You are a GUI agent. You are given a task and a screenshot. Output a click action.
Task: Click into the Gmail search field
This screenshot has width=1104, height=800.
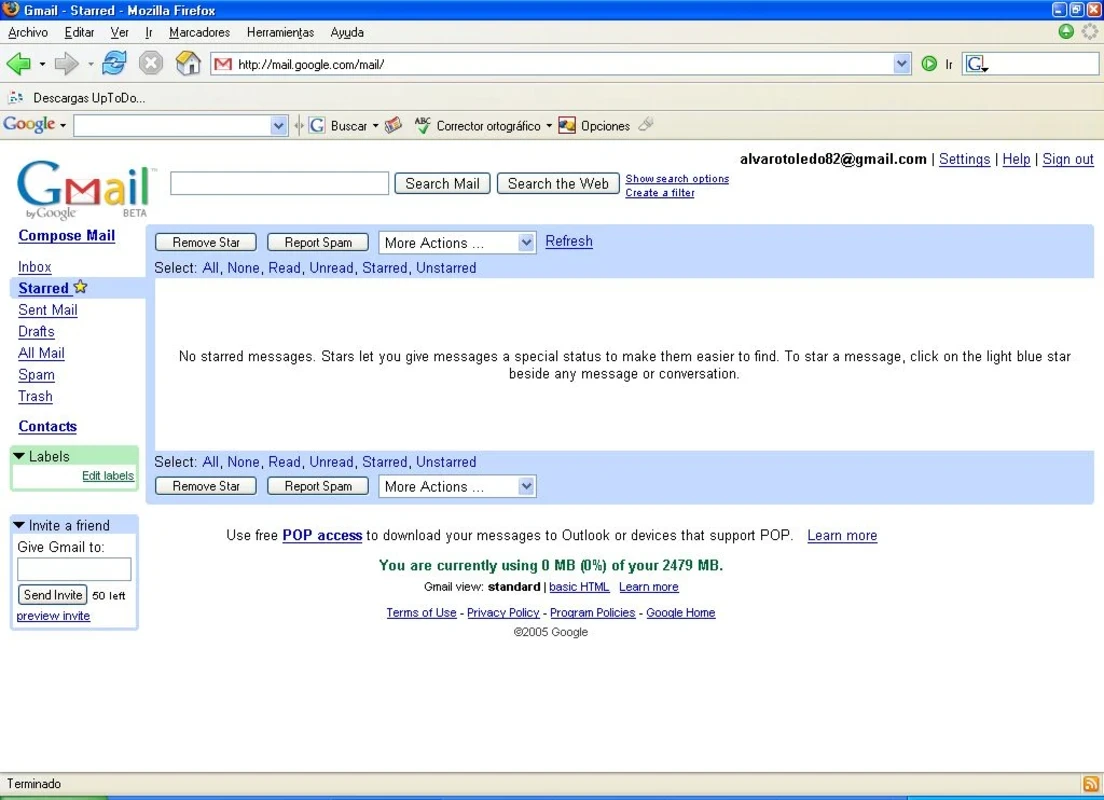(280, 183)
